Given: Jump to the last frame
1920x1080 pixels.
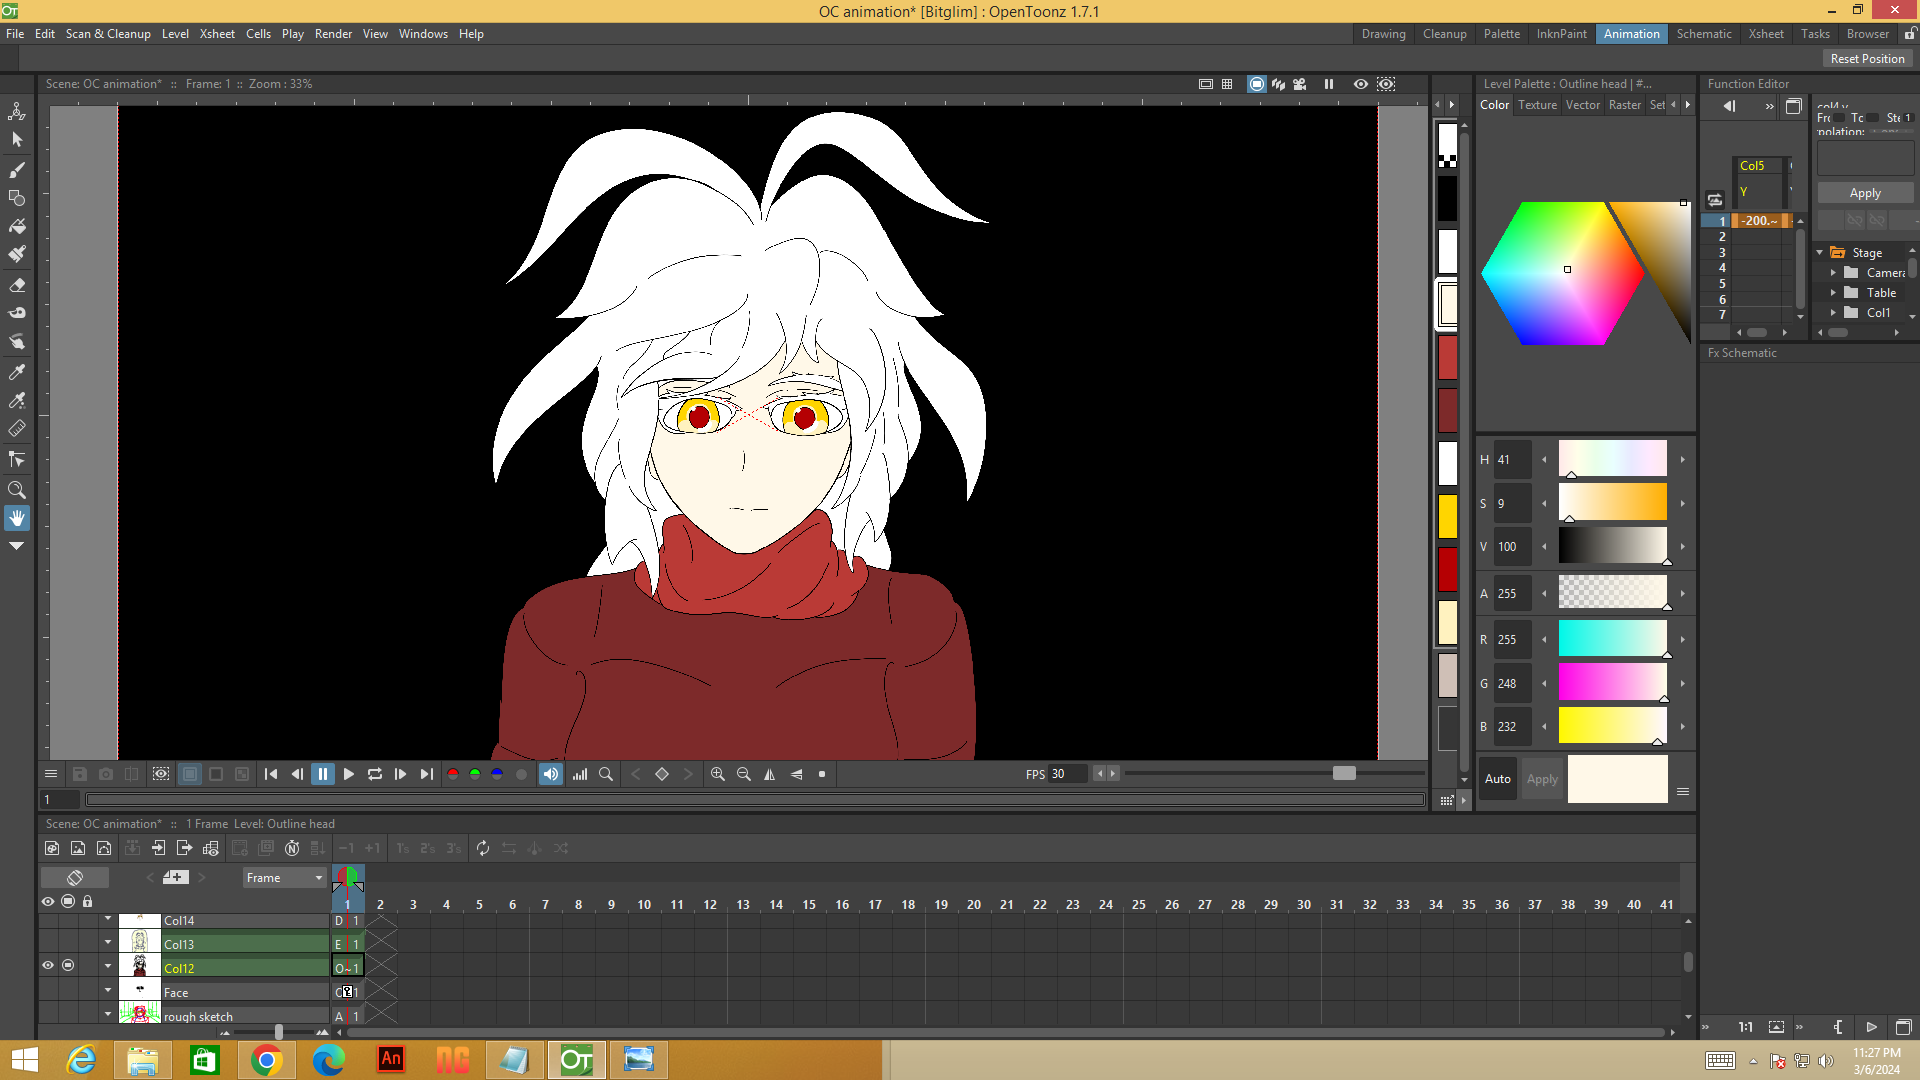Looking at the screenshot, I should pos(427,774).
